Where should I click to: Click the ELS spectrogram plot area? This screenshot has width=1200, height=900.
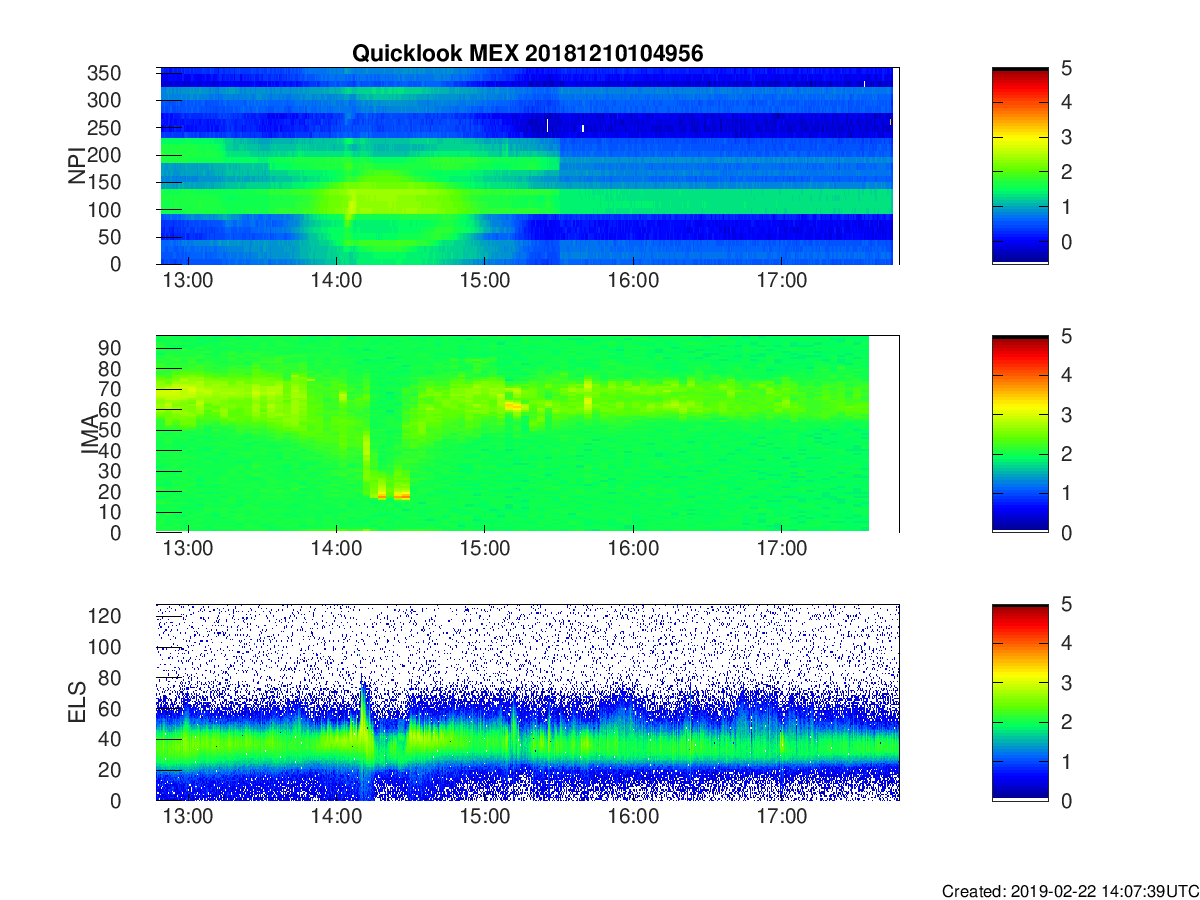point(528,702)
